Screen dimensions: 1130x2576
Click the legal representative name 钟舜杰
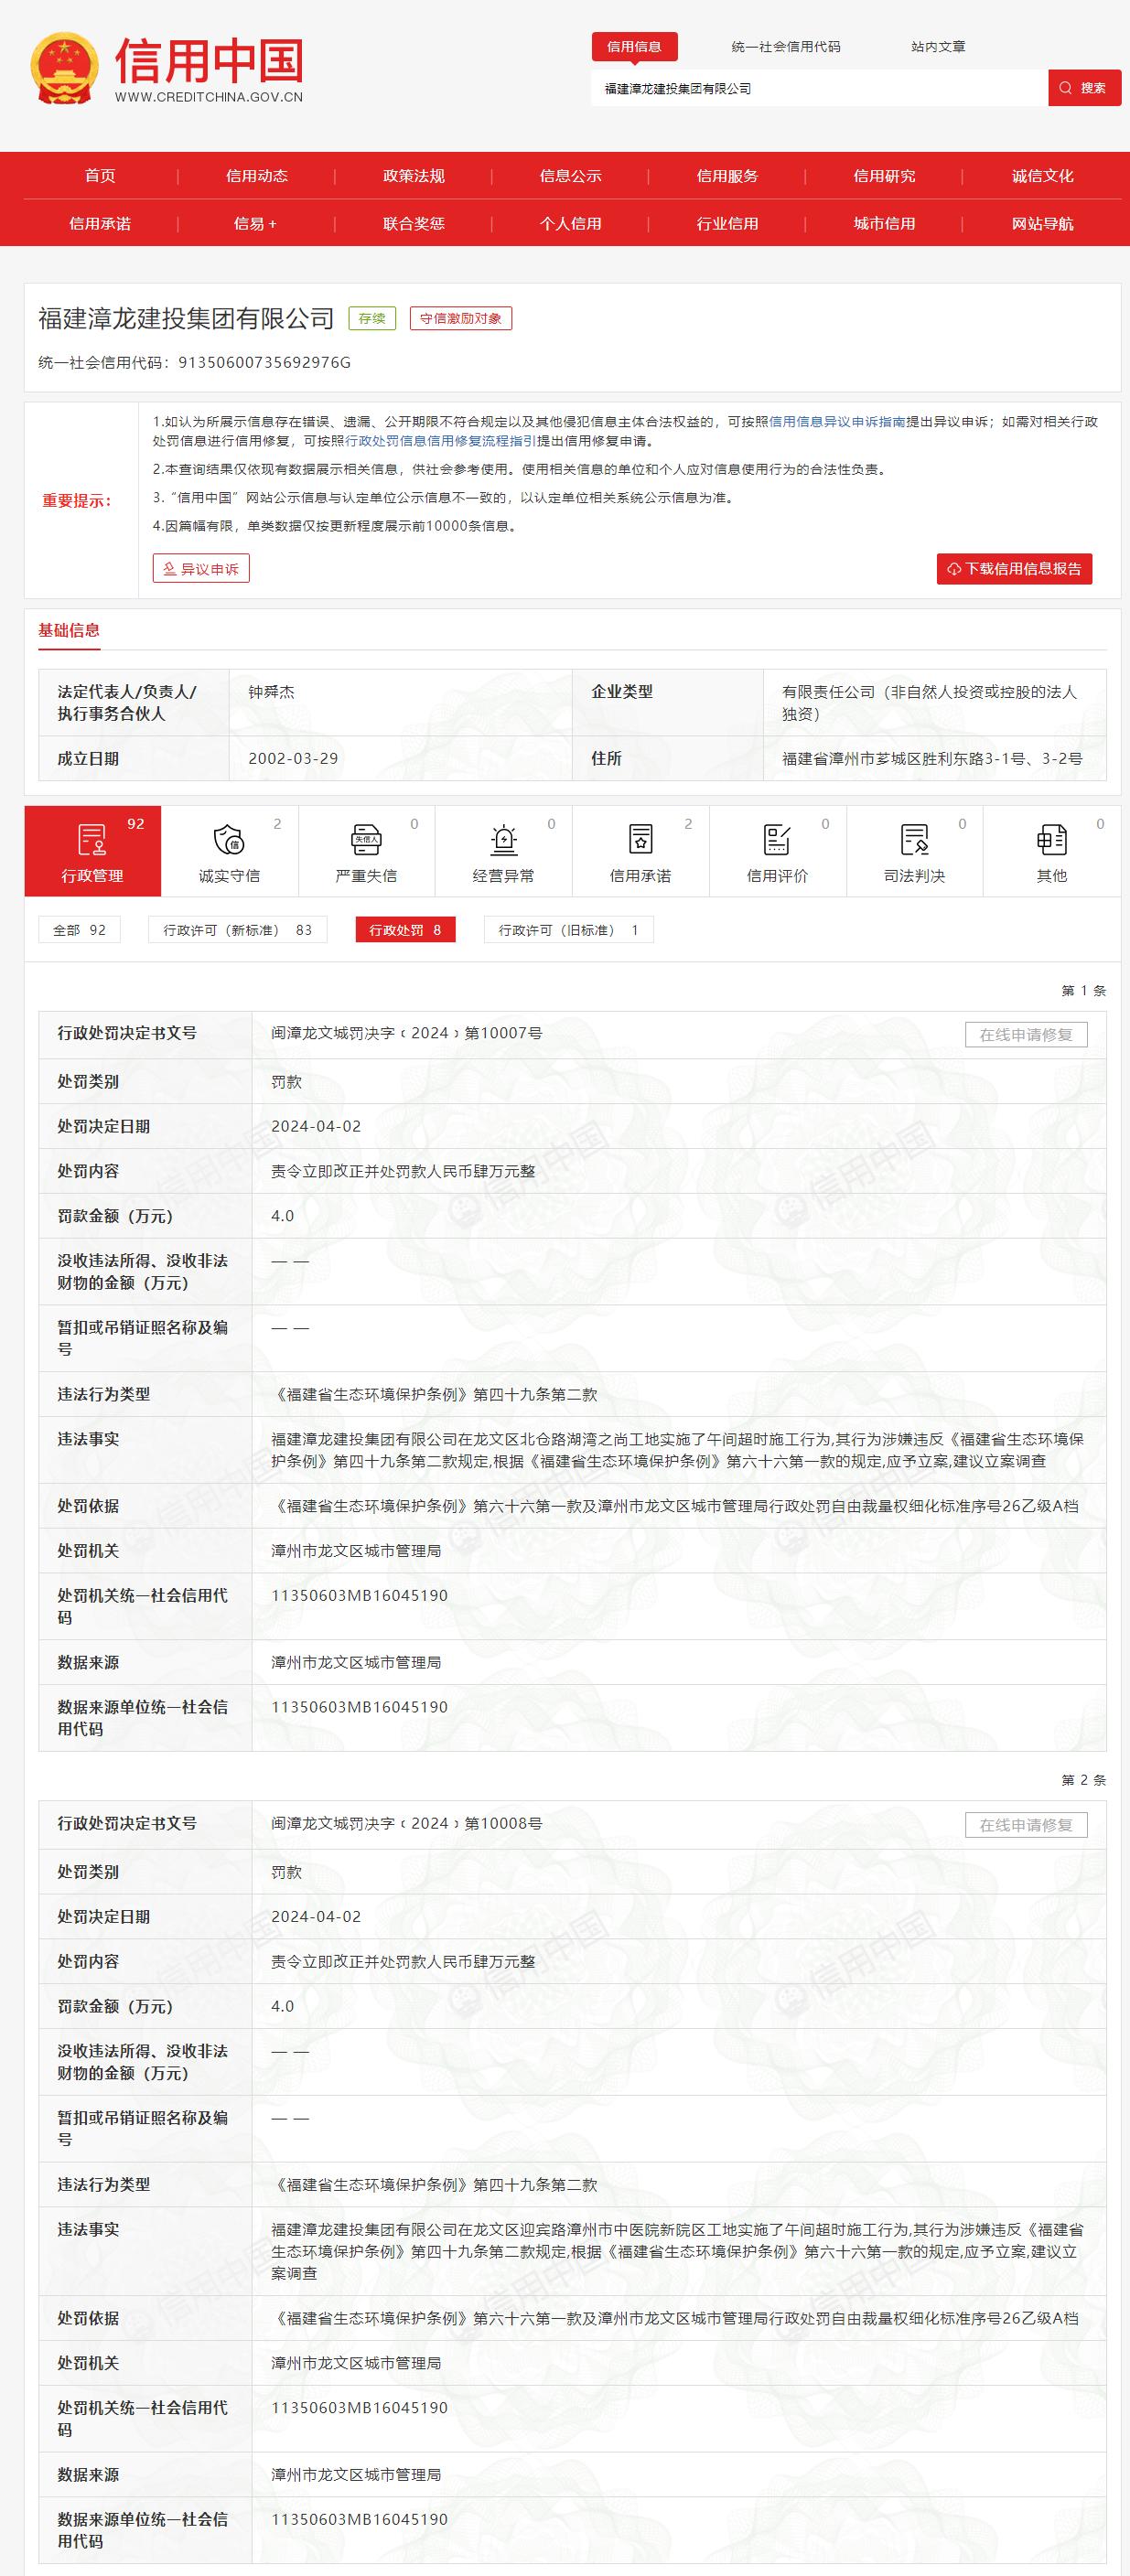[x=271, y=692]
